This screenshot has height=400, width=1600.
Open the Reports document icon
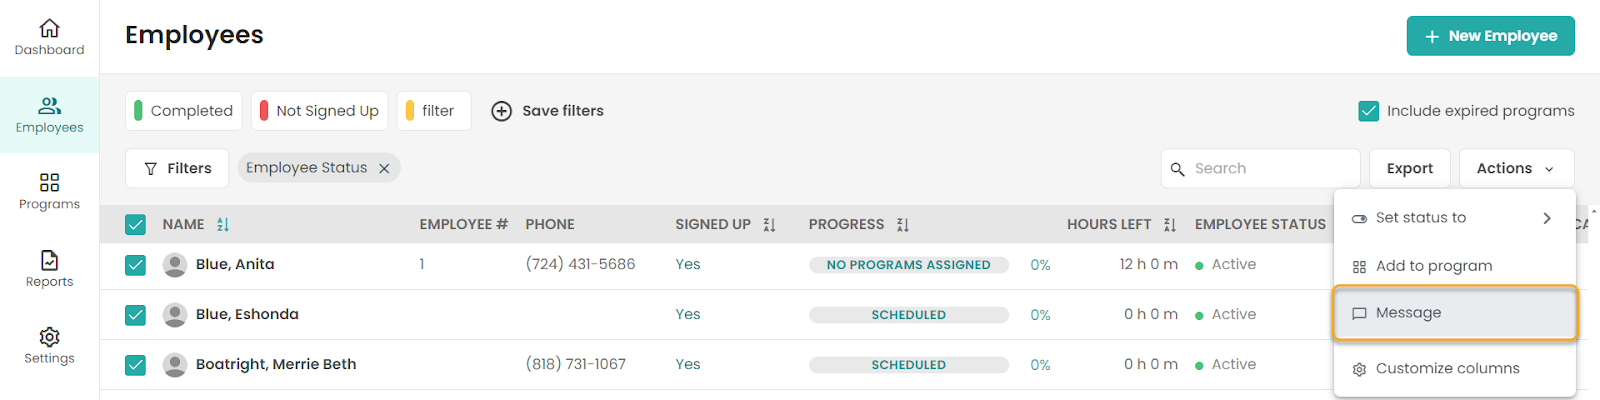49,260
